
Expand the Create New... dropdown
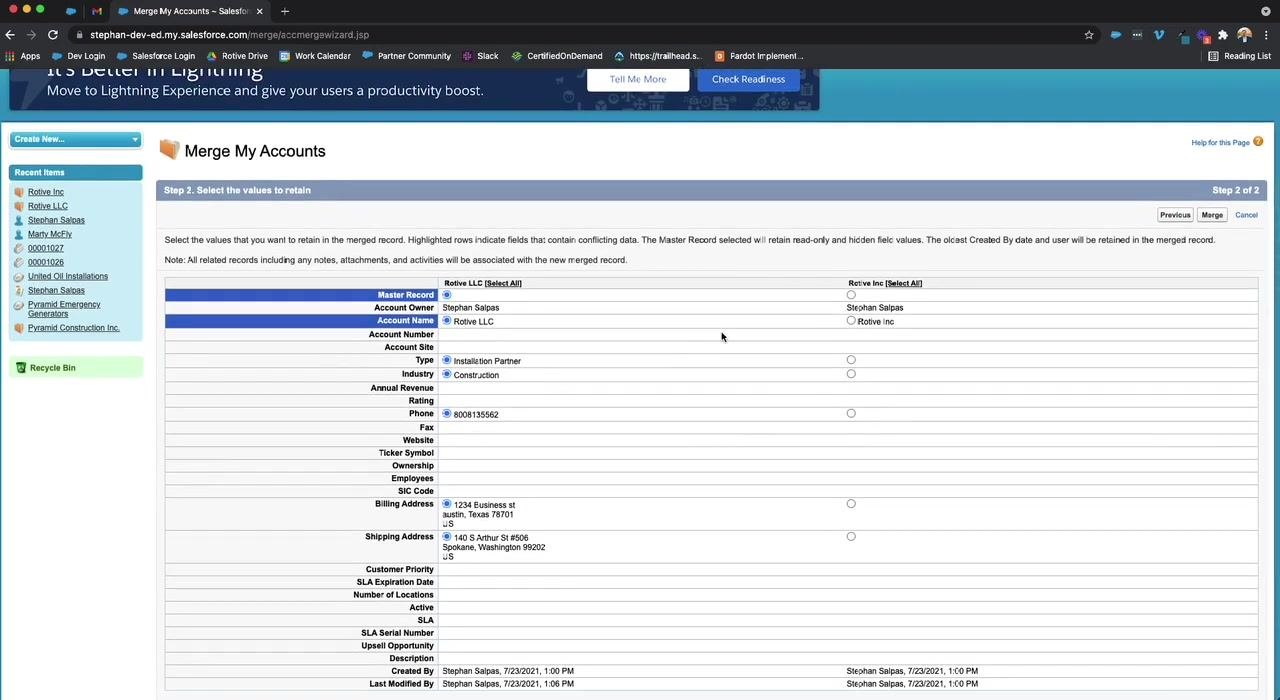75,139
